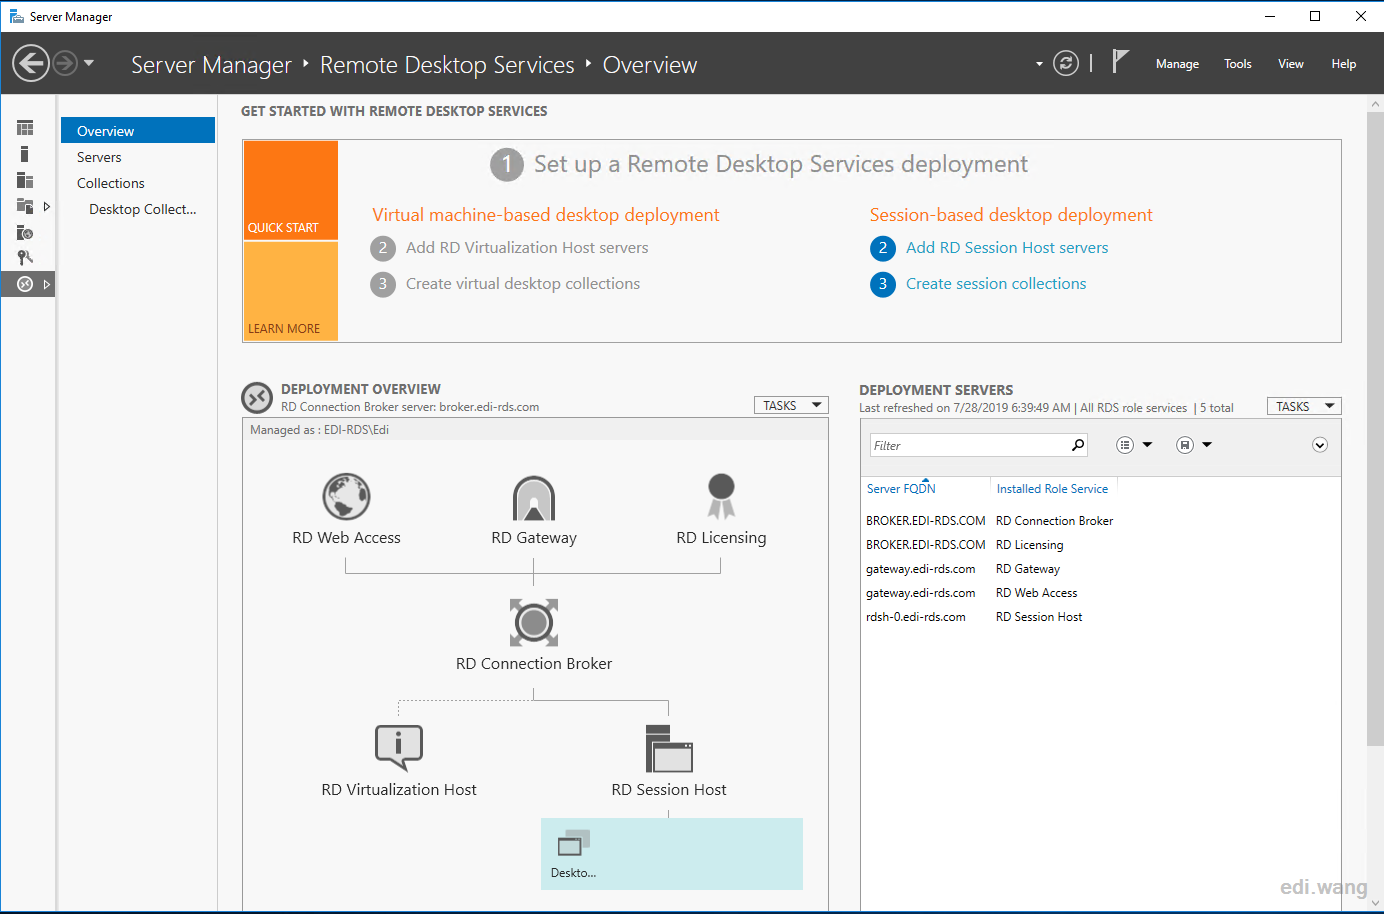The image size is (1384, 914).
Task: Open the Local Server sidebar icon
Action: pos(24,154)
